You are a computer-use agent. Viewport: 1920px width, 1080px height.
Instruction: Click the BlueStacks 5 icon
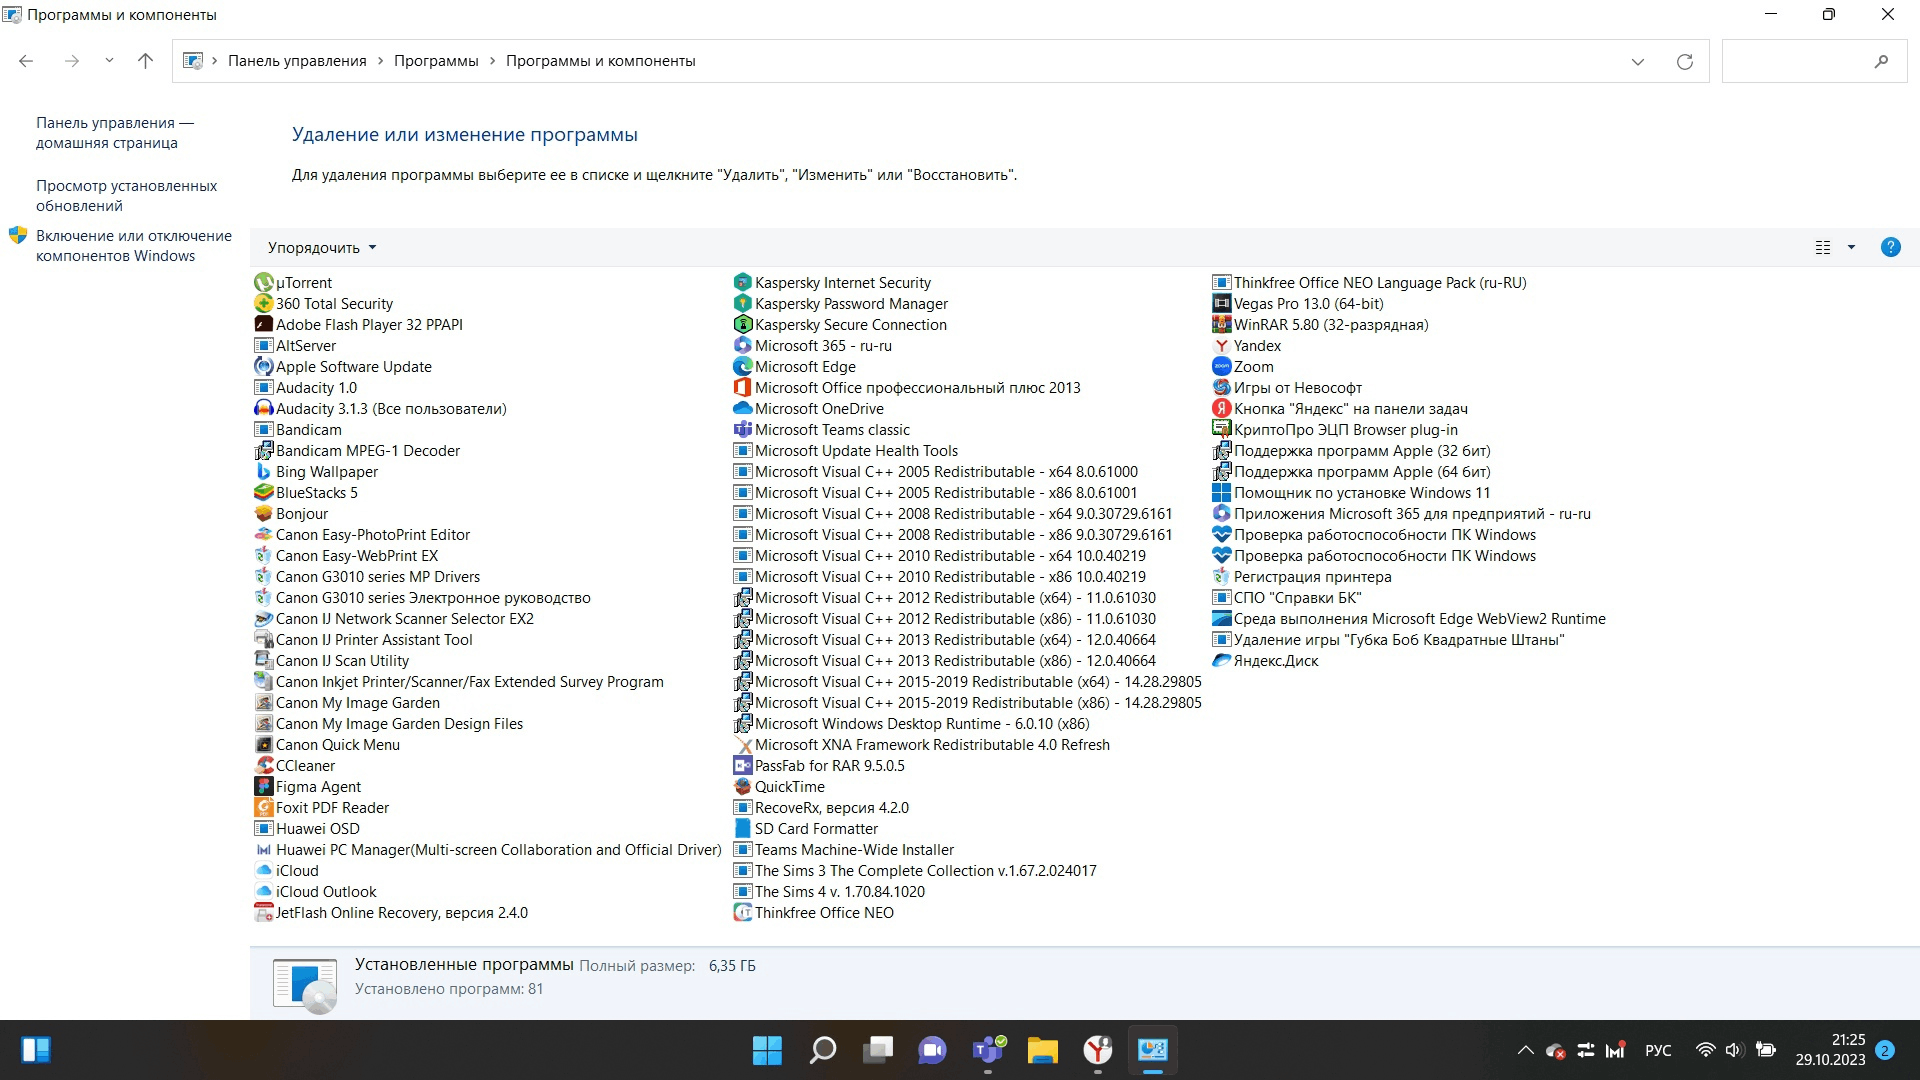(x=264, y=493)
